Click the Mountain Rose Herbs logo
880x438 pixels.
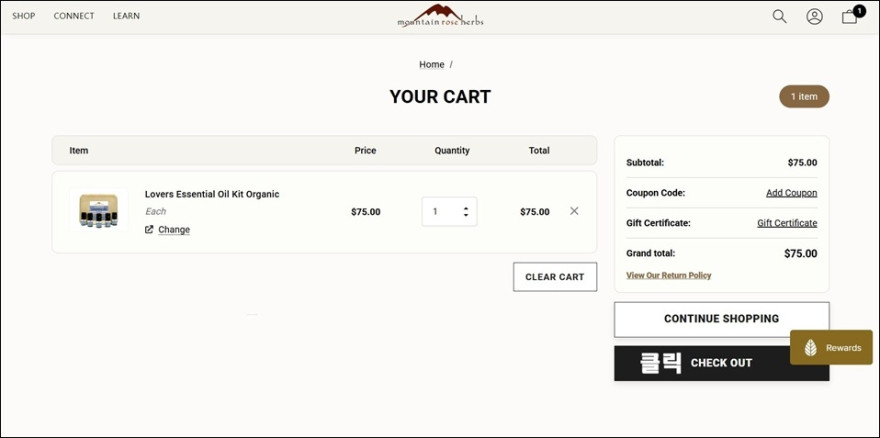[440, 16]
